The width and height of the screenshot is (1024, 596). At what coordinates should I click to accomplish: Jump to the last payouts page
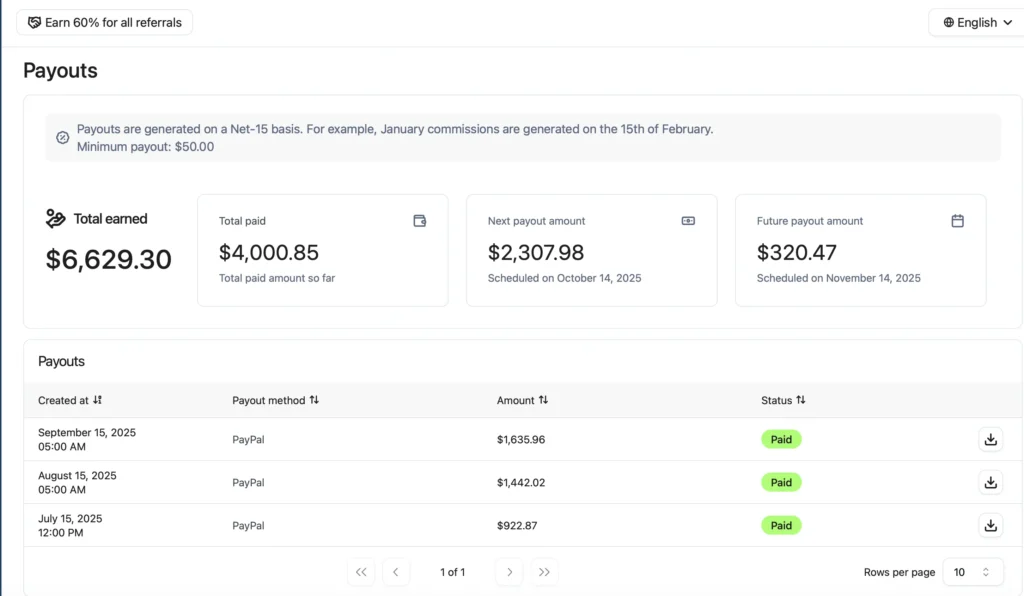click(x=544, y=572)
